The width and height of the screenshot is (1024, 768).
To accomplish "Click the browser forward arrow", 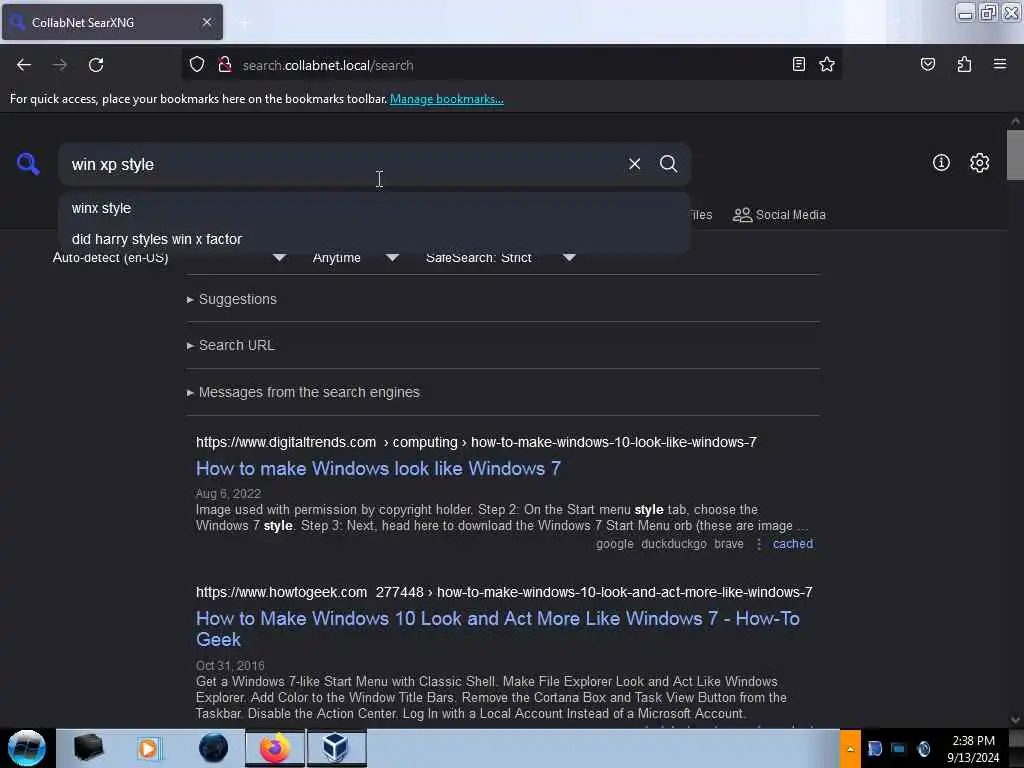I will pyautogui.click(x=60, y=65).
